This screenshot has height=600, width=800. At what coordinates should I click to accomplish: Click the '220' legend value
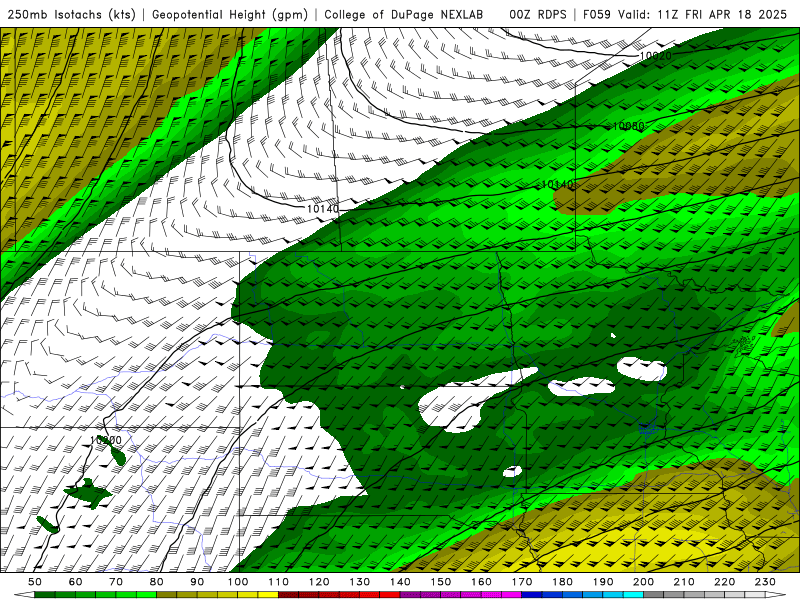(x=724, y=582)
